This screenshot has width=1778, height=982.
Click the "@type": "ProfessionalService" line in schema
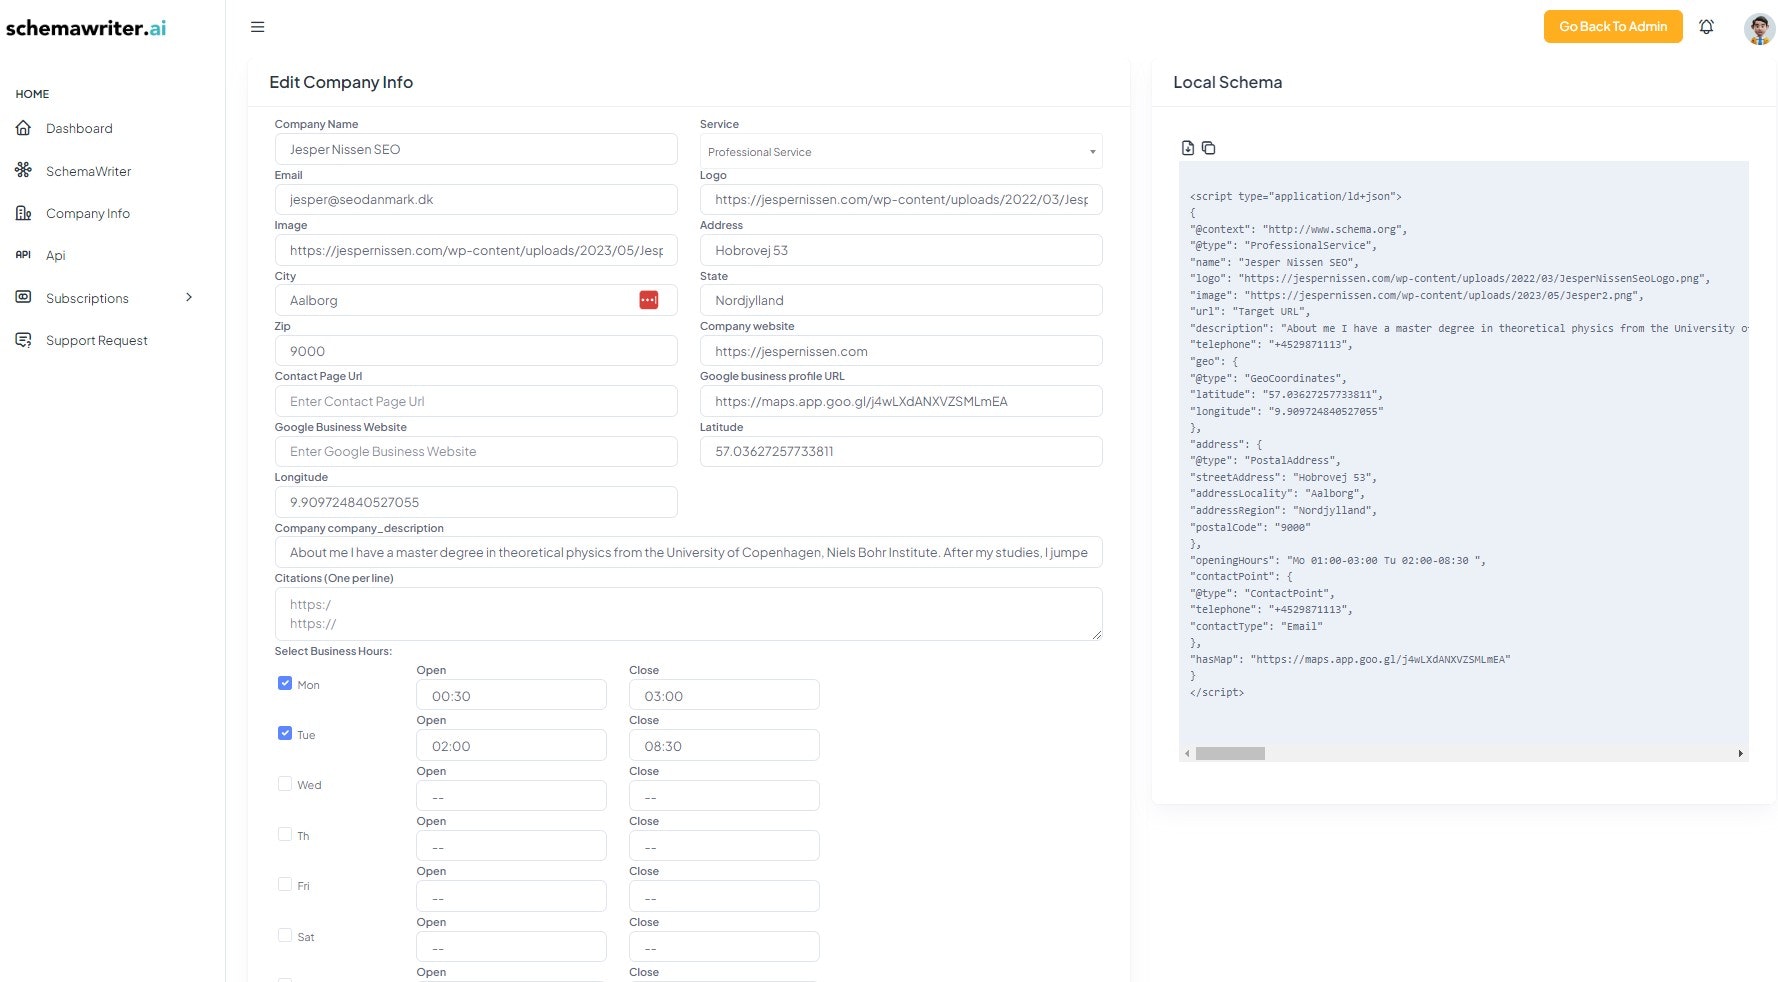1283,245
